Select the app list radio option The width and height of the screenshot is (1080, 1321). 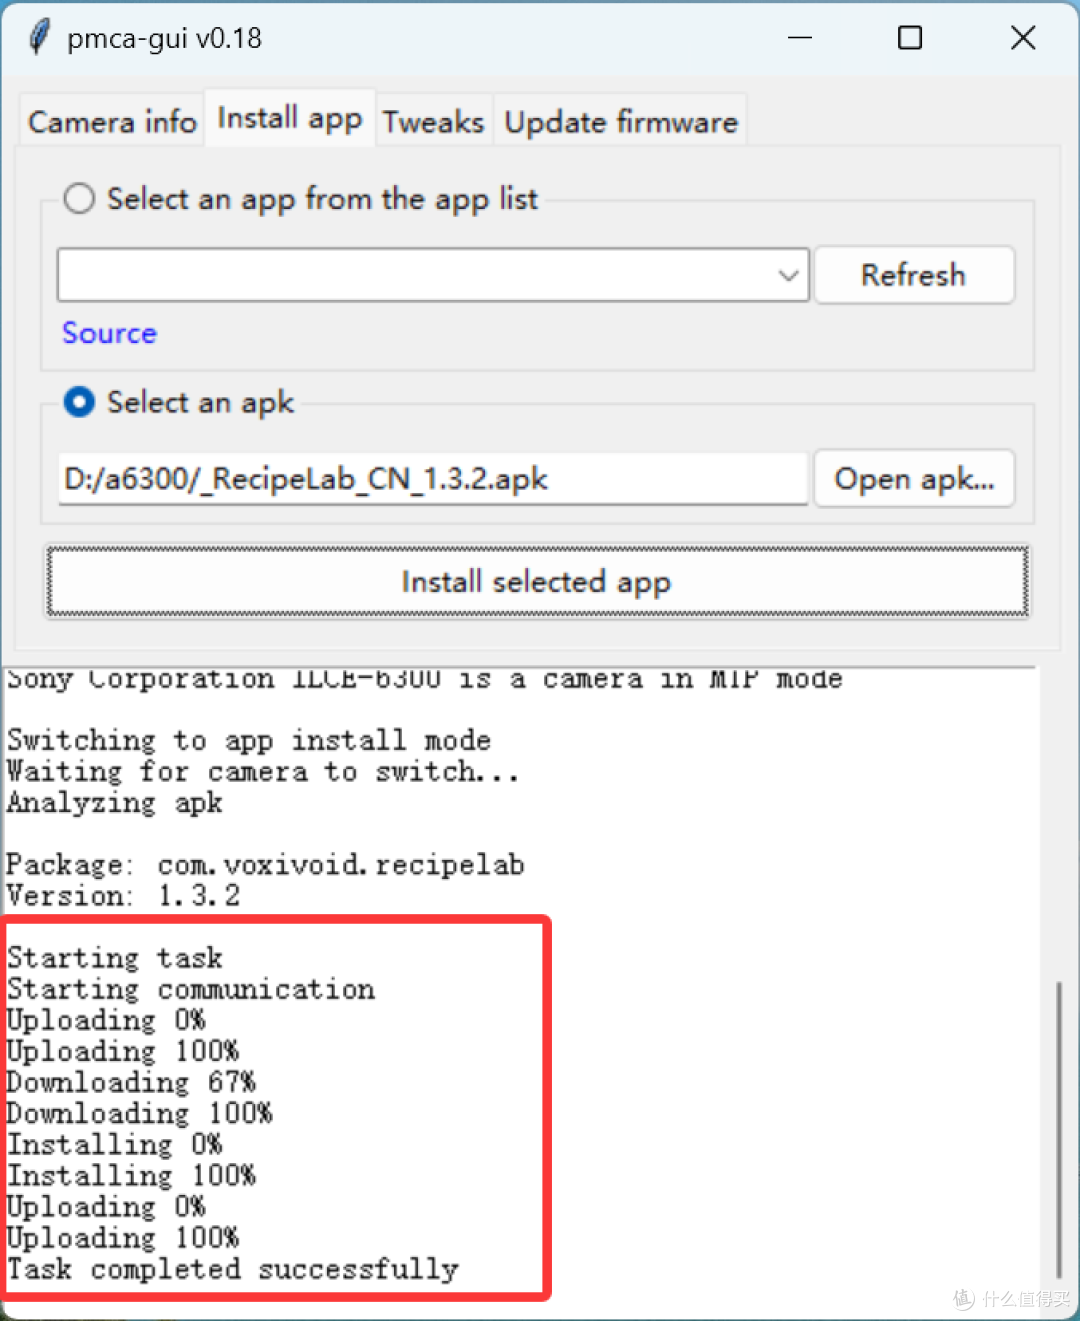point(79,198)
